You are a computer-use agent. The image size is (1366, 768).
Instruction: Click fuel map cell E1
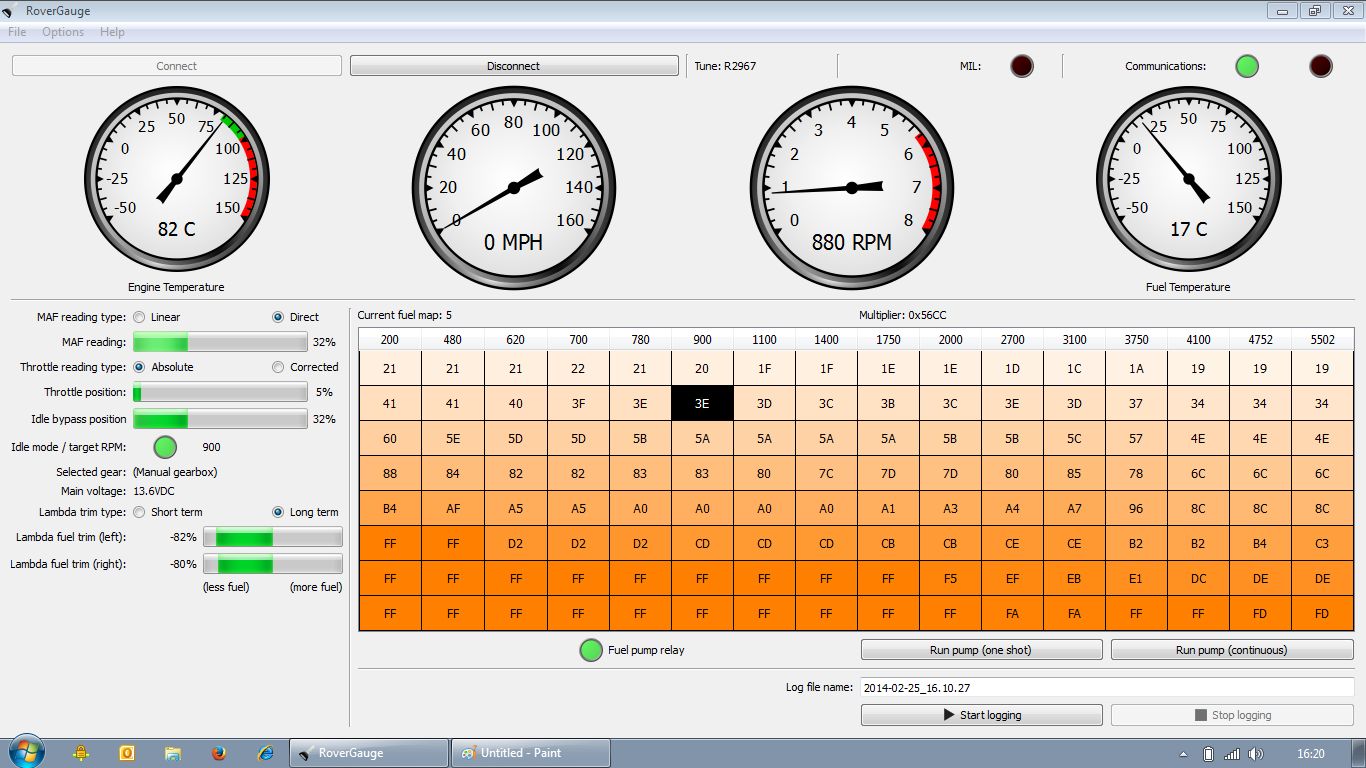[1136, 578]
